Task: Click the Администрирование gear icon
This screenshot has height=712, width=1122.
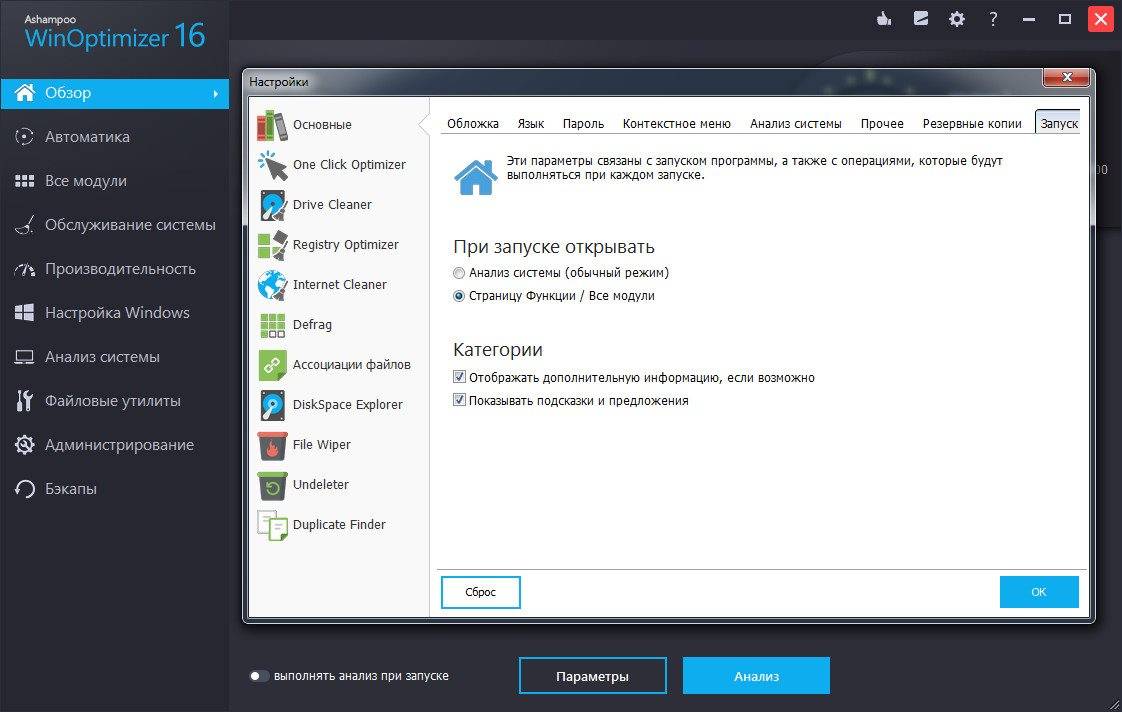Action: (x=24, y=445)
